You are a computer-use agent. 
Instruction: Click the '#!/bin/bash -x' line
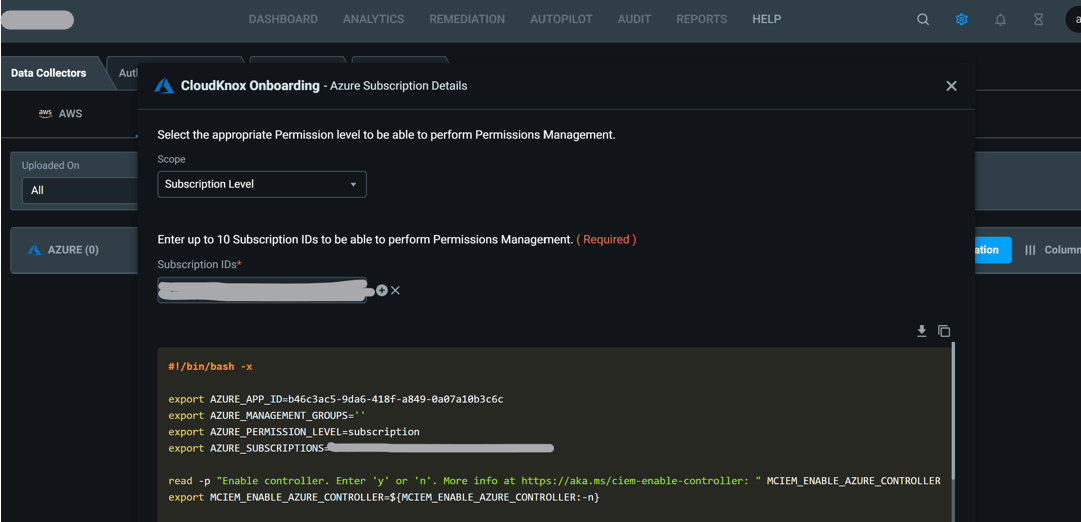click(210, 366)
